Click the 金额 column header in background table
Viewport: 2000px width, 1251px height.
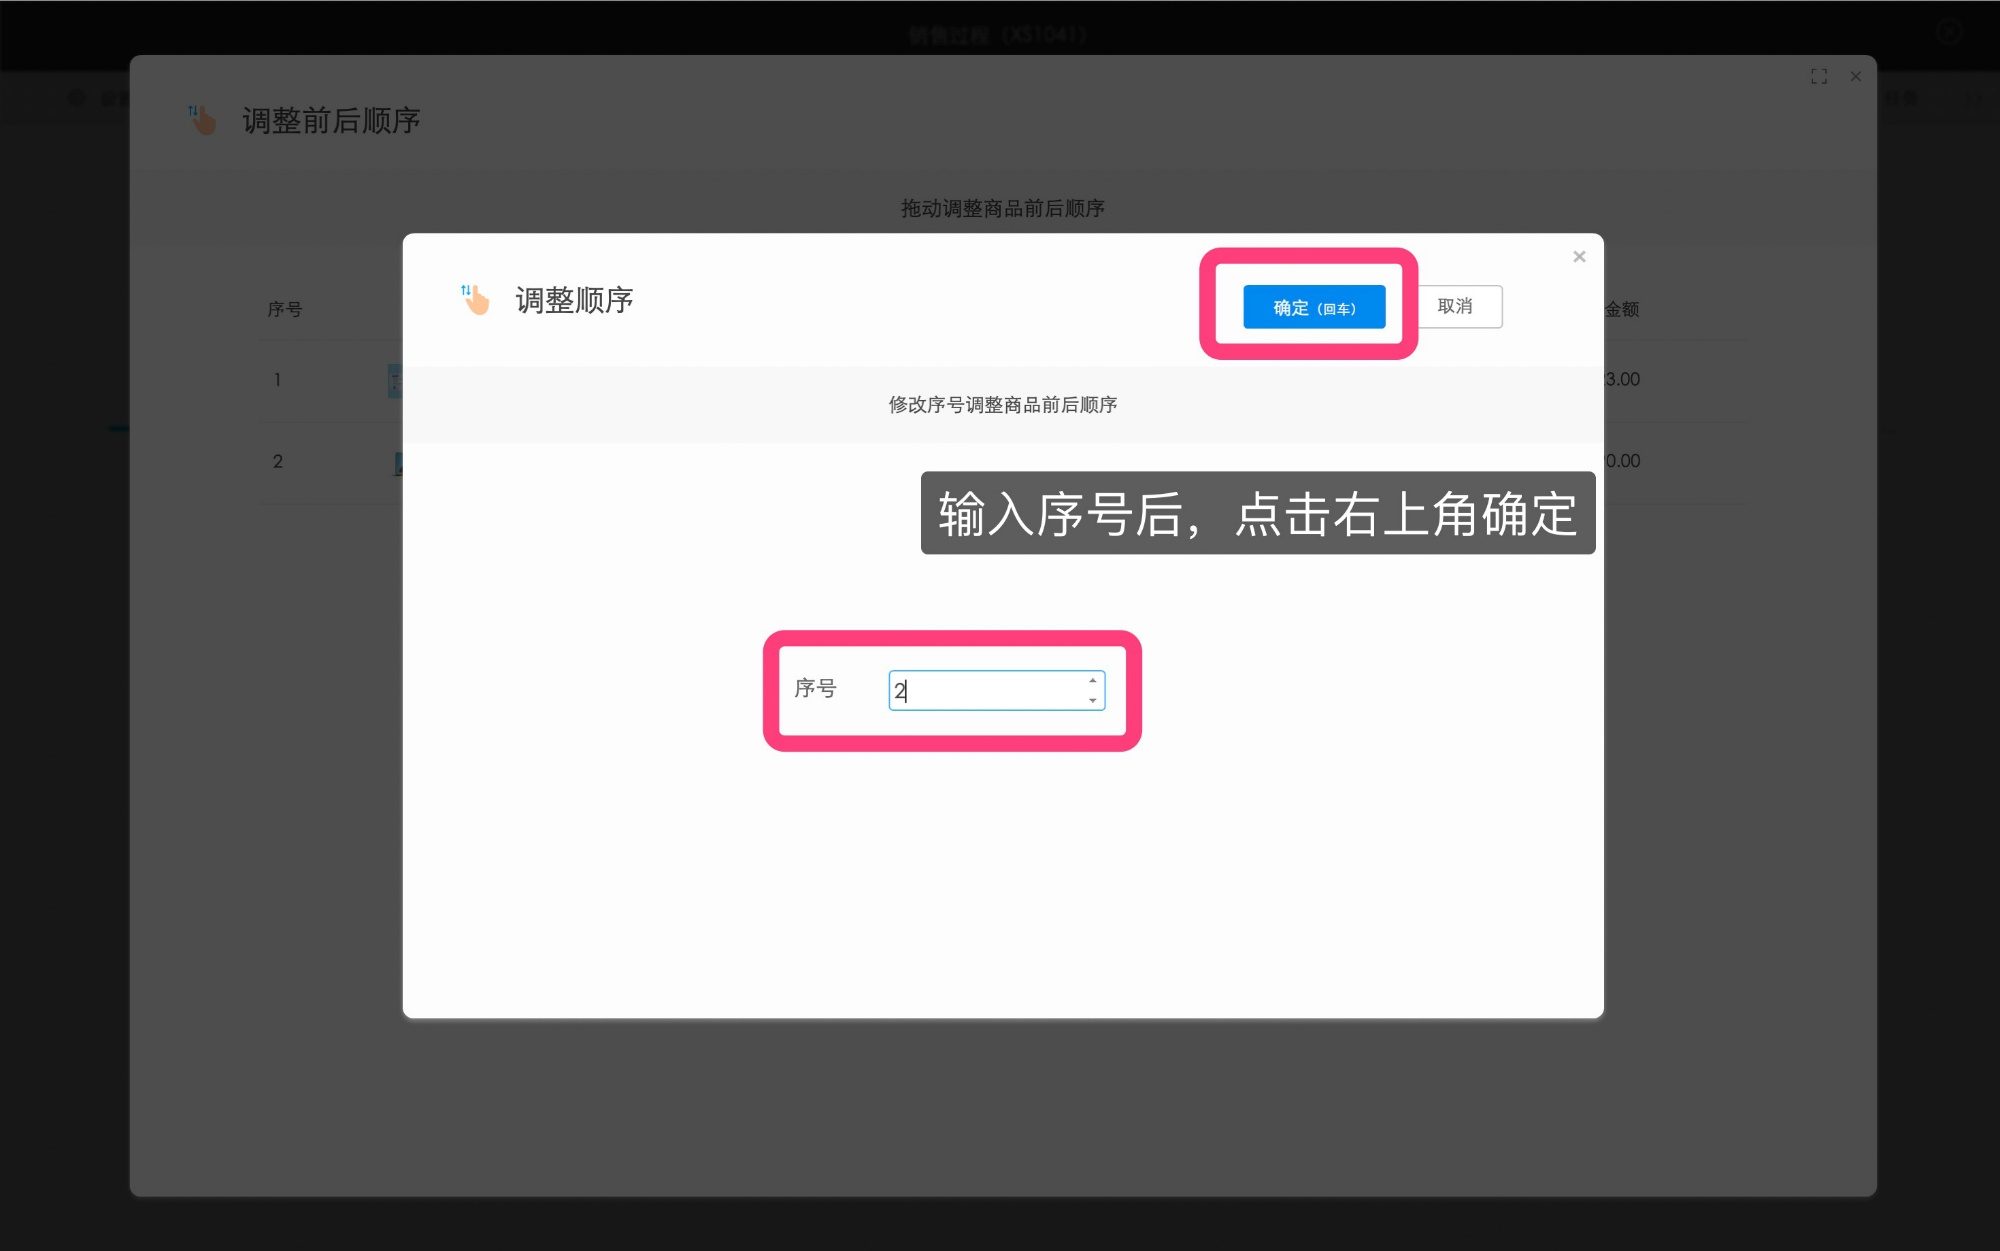(x=1622, y=309)
